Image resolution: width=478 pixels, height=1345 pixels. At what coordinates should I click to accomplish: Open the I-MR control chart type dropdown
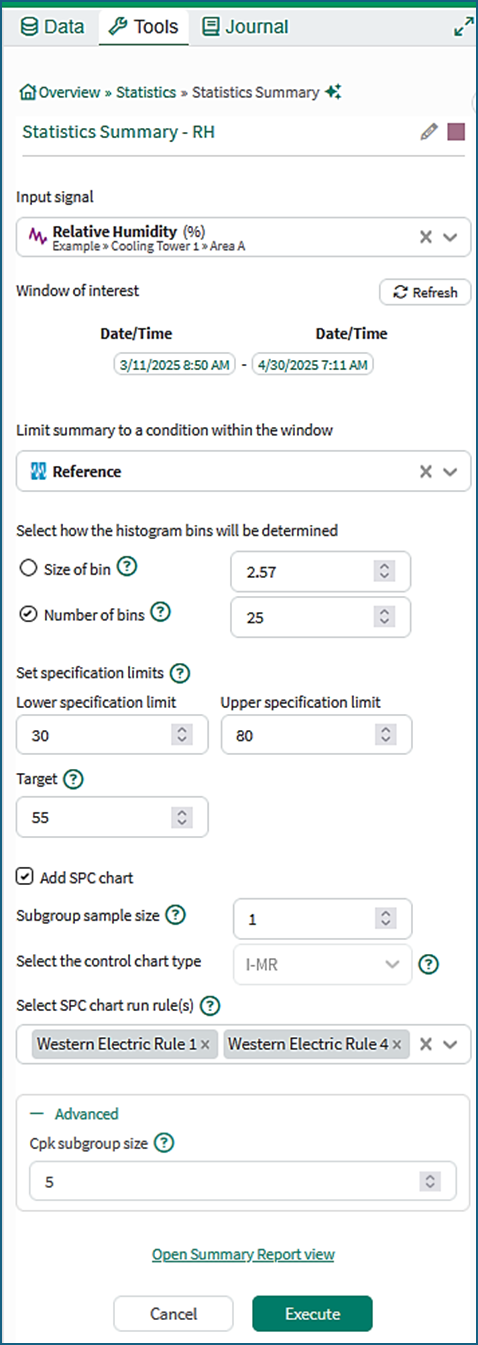(321, 964)
